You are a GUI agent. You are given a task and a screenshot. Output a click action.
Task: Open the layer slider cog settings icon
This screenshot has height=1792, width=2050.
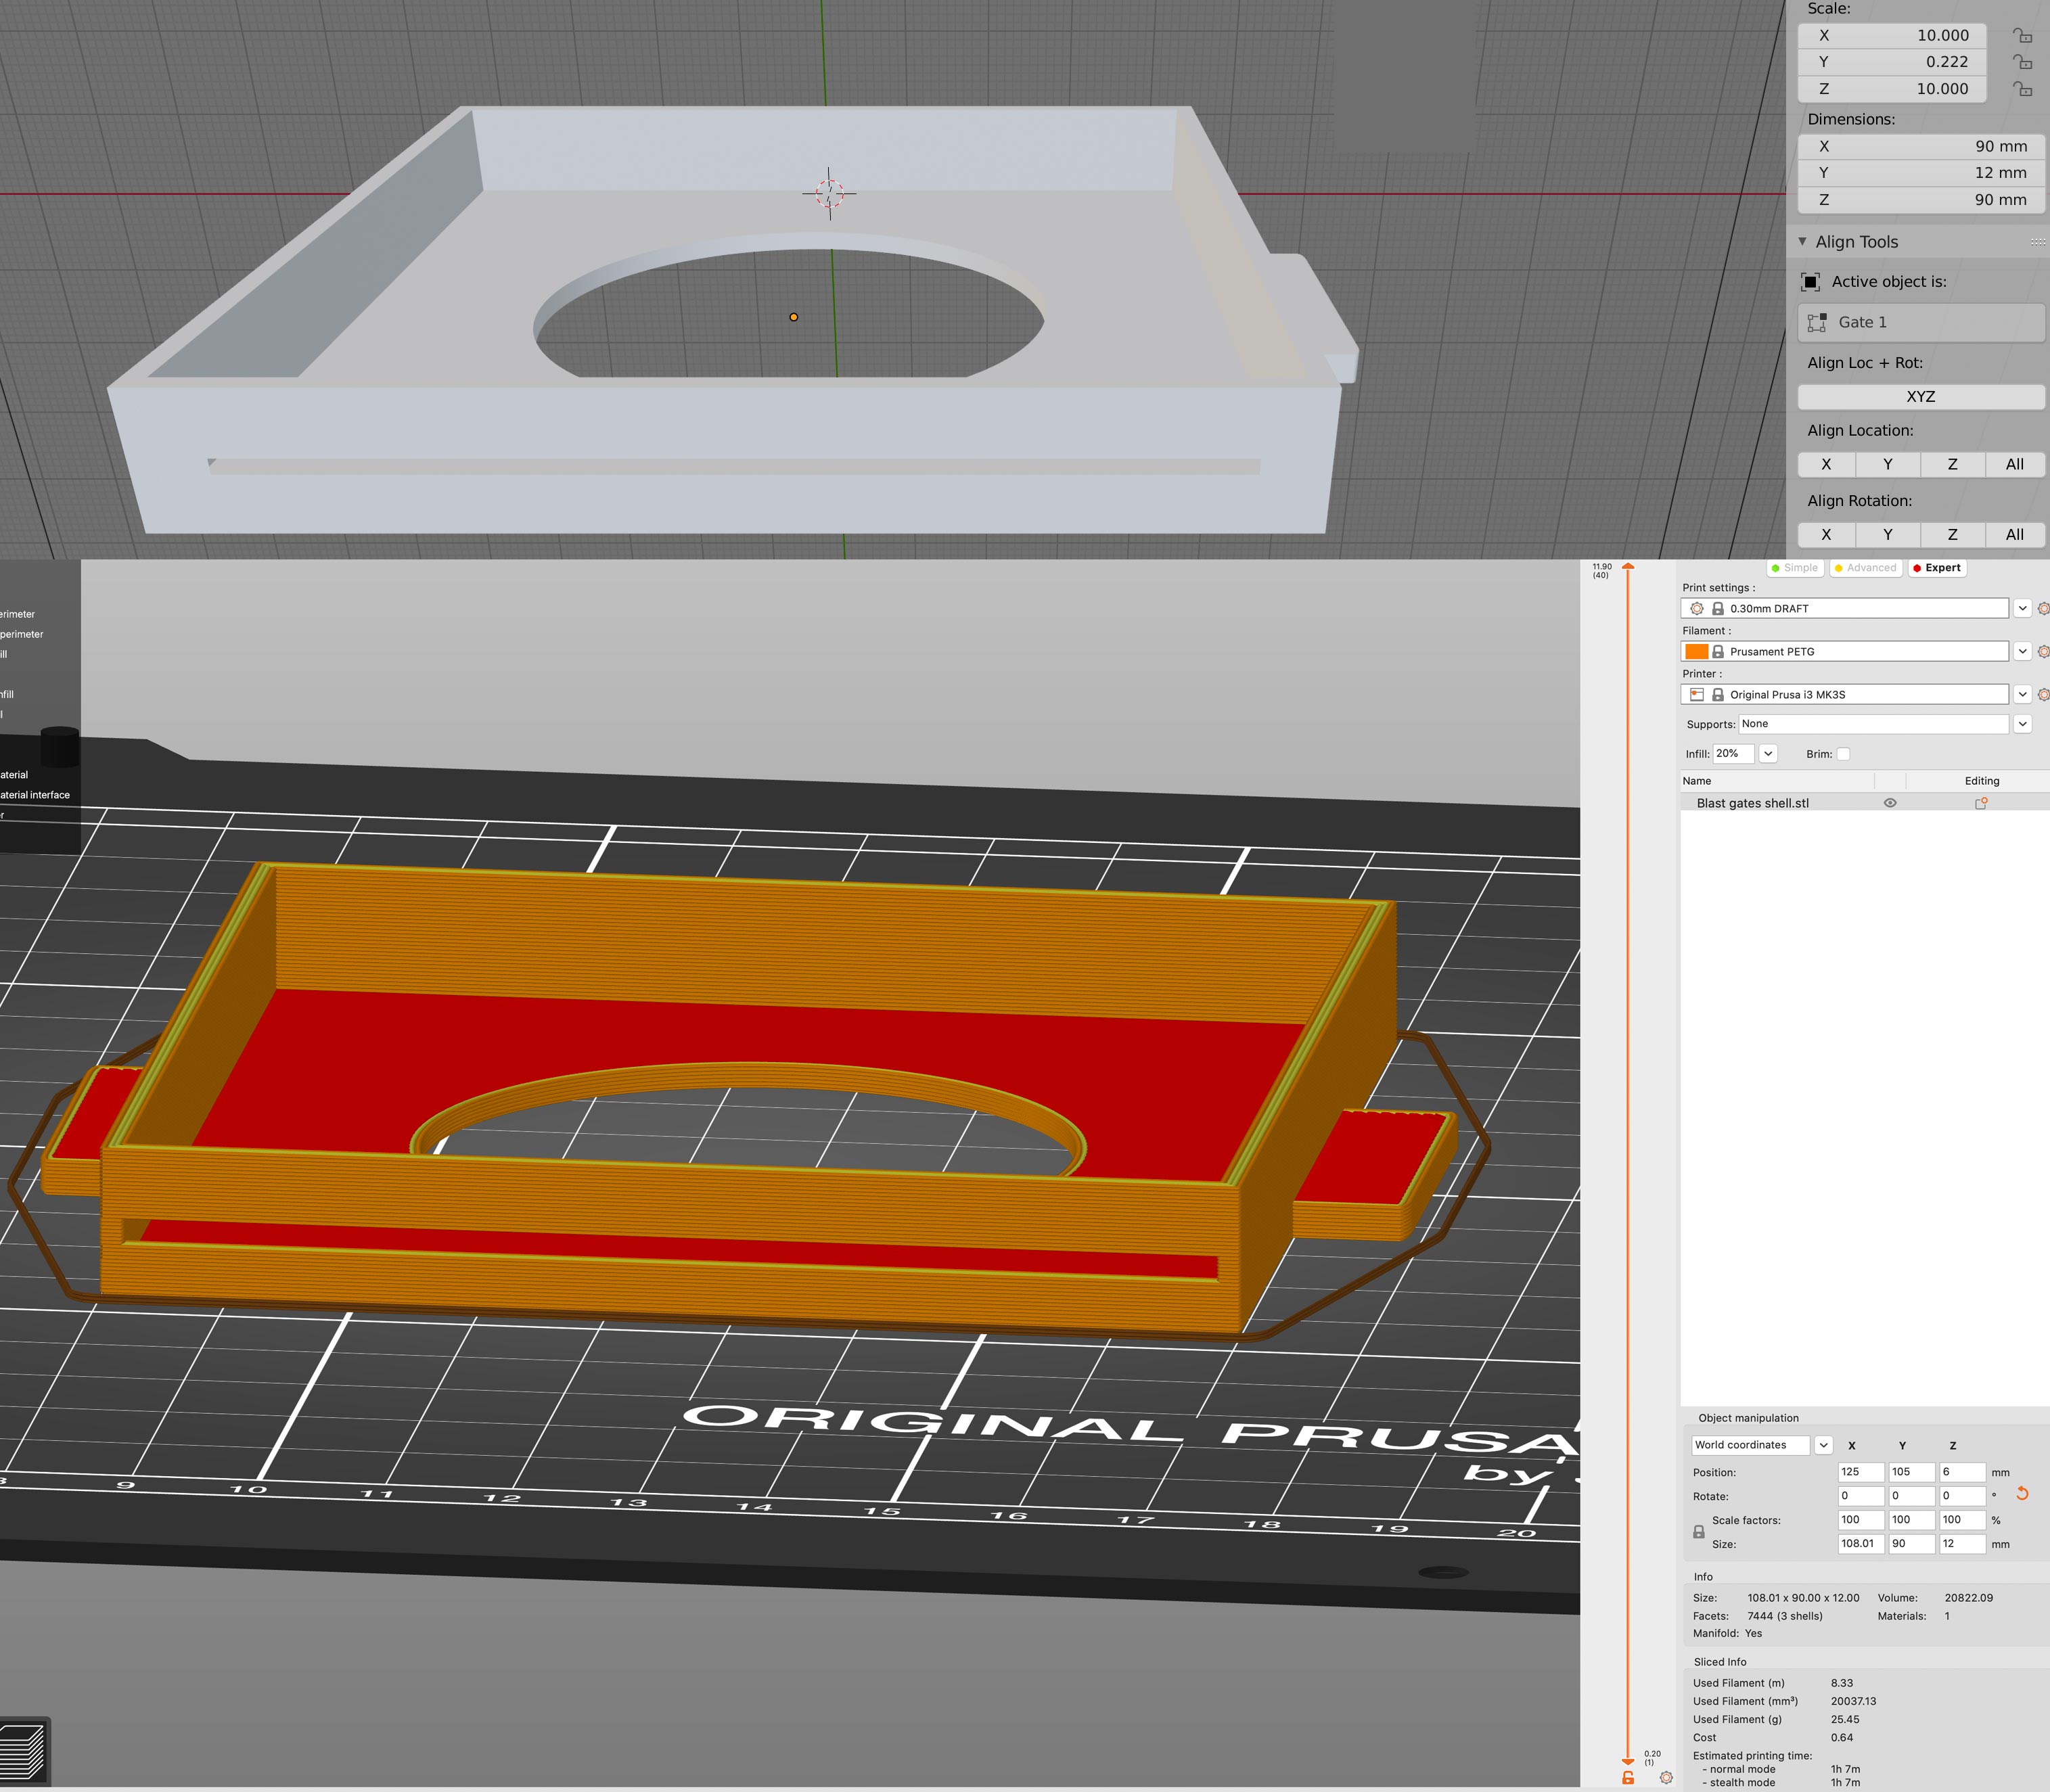pos(1666,1778)
